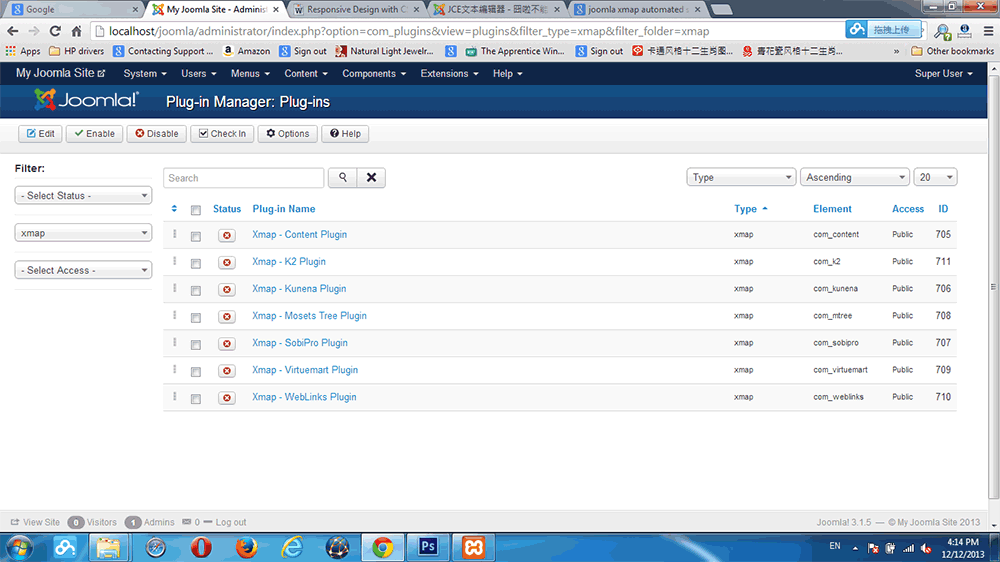1000x562 pixels.
Task: Check the box for Xmap - Mosets Tree Plugin
Action: [196, 317]
